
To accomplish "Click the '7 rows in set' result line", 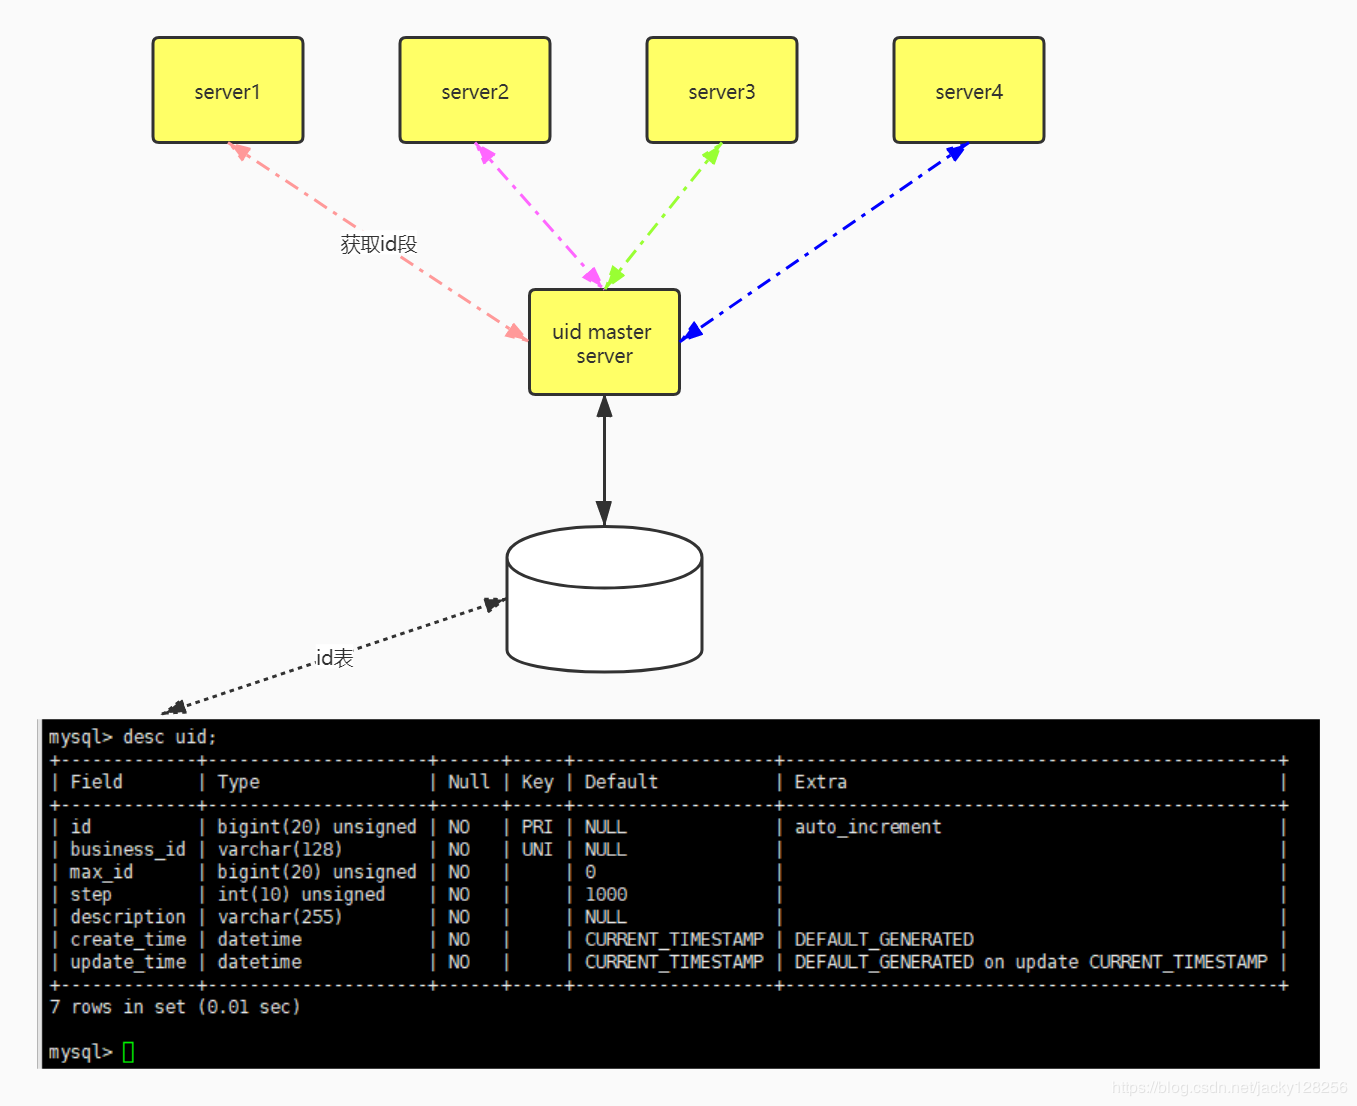I will tap(175, 1007).
